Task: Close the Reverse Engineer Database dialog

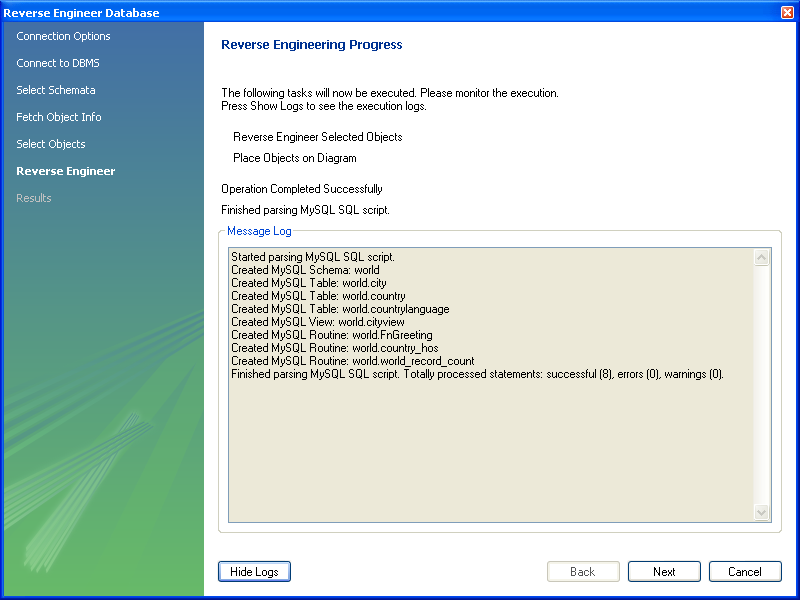Action: [787, 12]
